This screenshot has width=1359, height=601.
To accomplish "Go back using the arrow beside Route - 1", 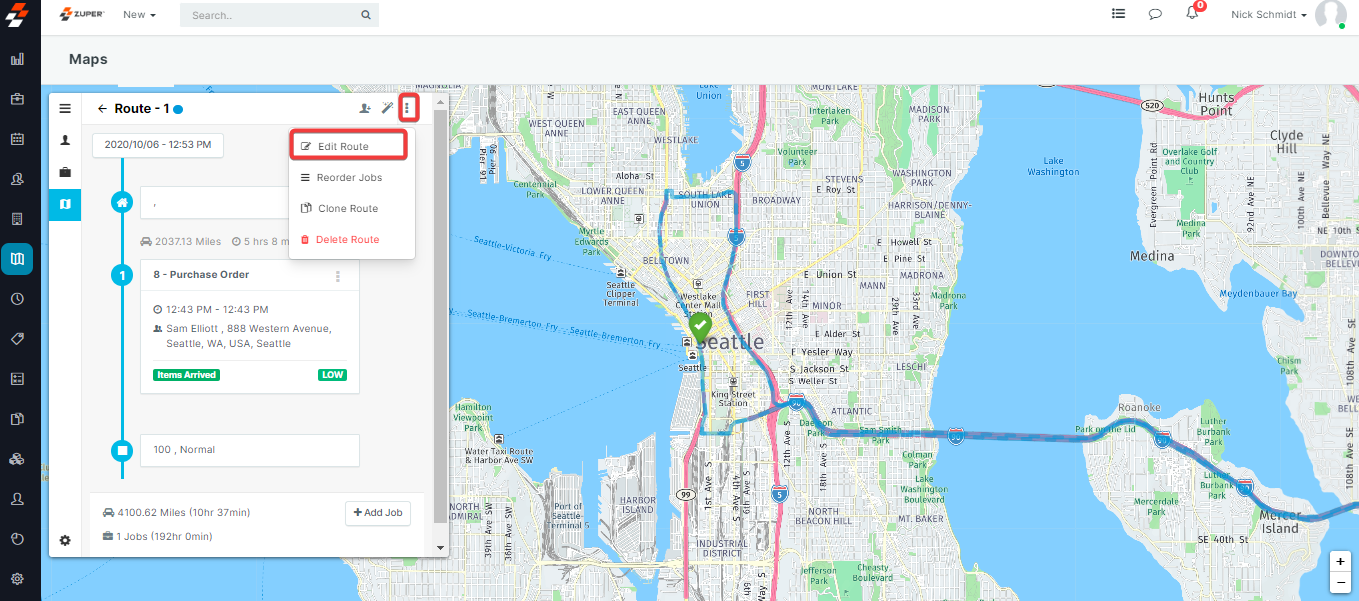I will tap(102, 108).
